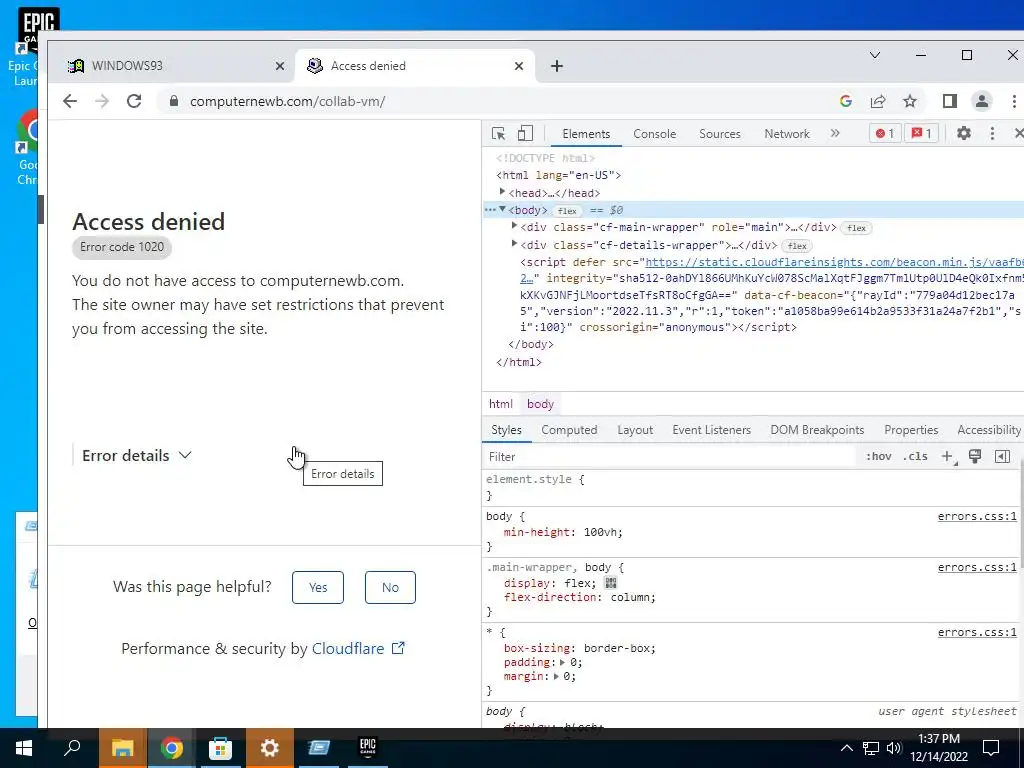Open the Windows Start menu
Screen dimensions: 1024x768
[x=24, y=748]
